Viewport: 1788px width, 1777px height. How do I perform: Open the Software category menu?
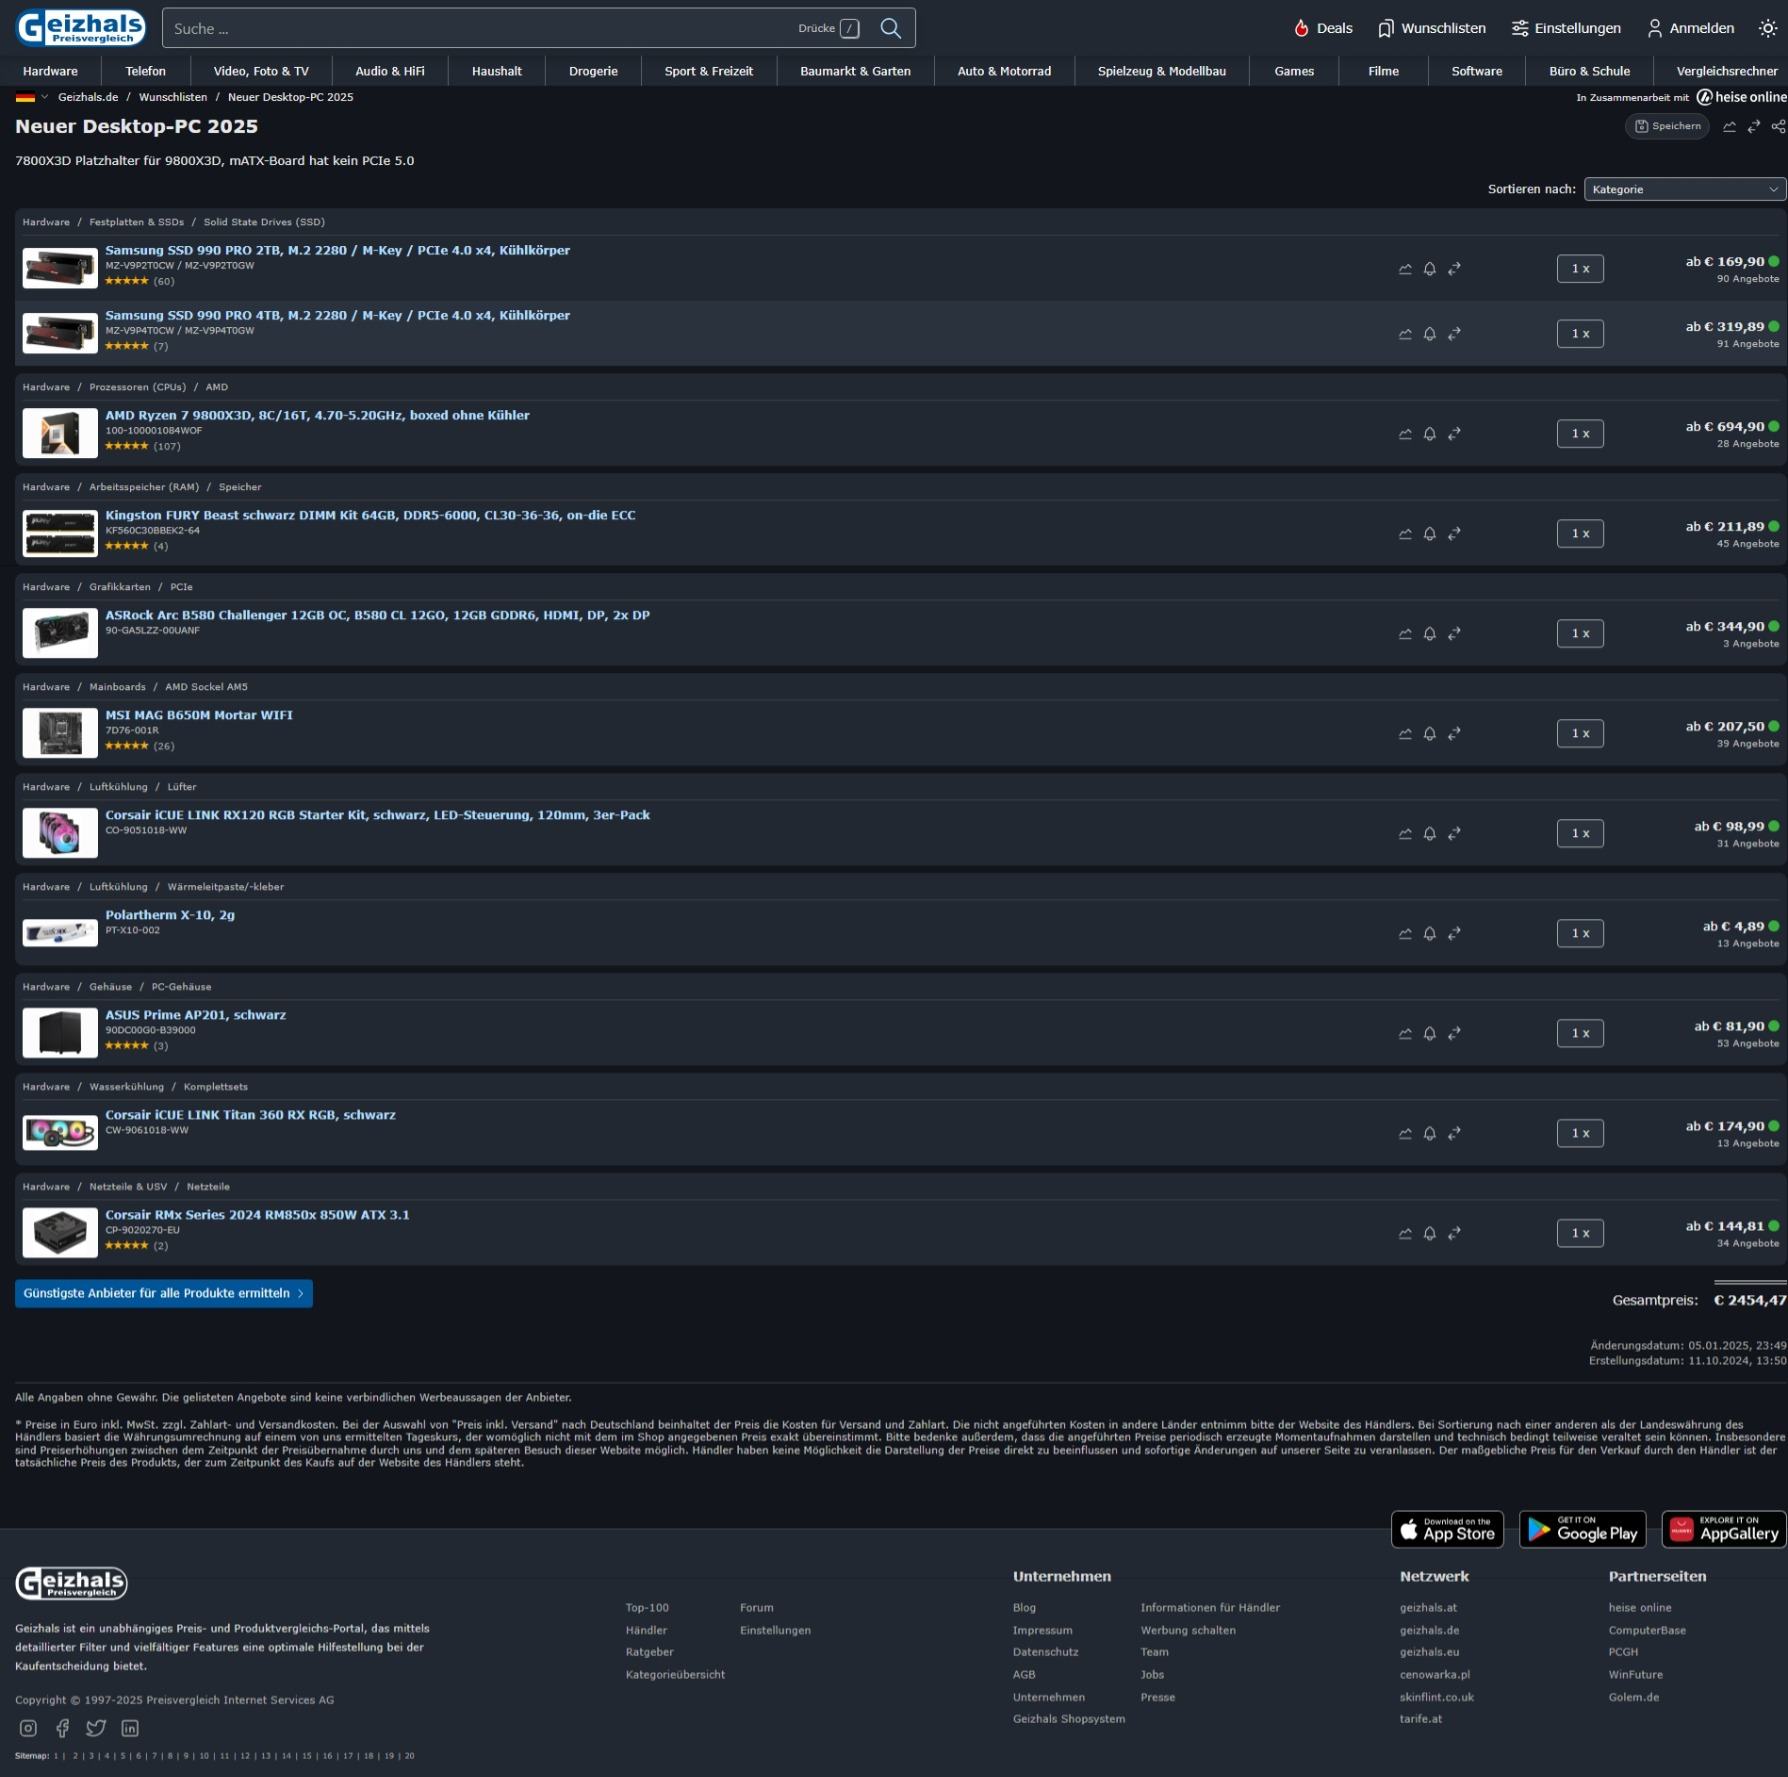(1477, 71)
